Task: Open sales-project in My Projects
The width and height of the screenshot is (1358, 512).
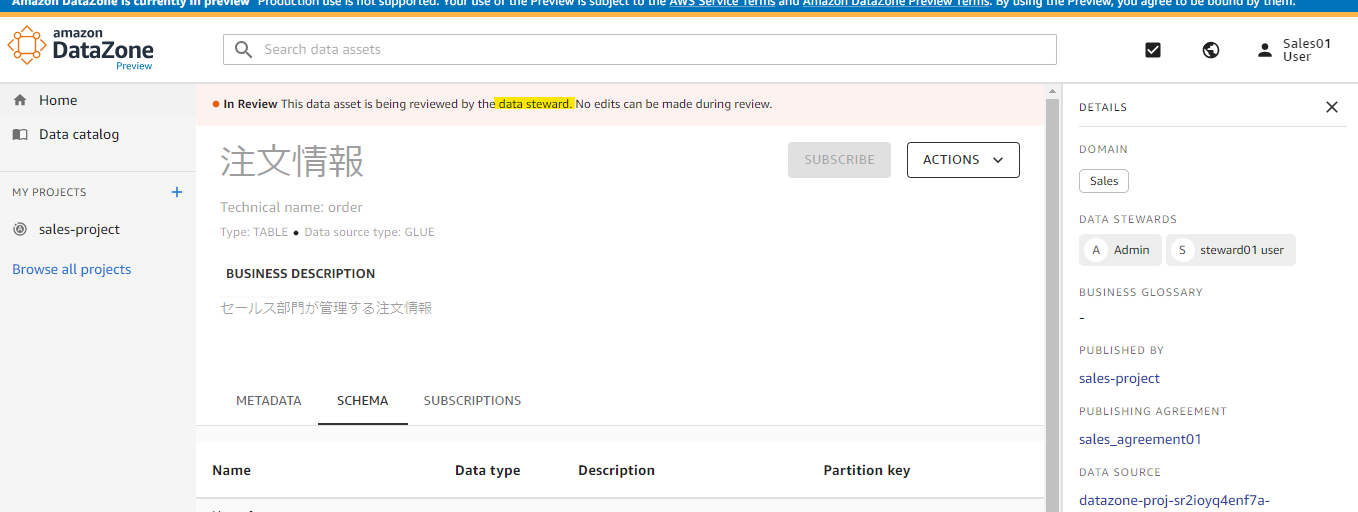Action: tap(79, 229)
